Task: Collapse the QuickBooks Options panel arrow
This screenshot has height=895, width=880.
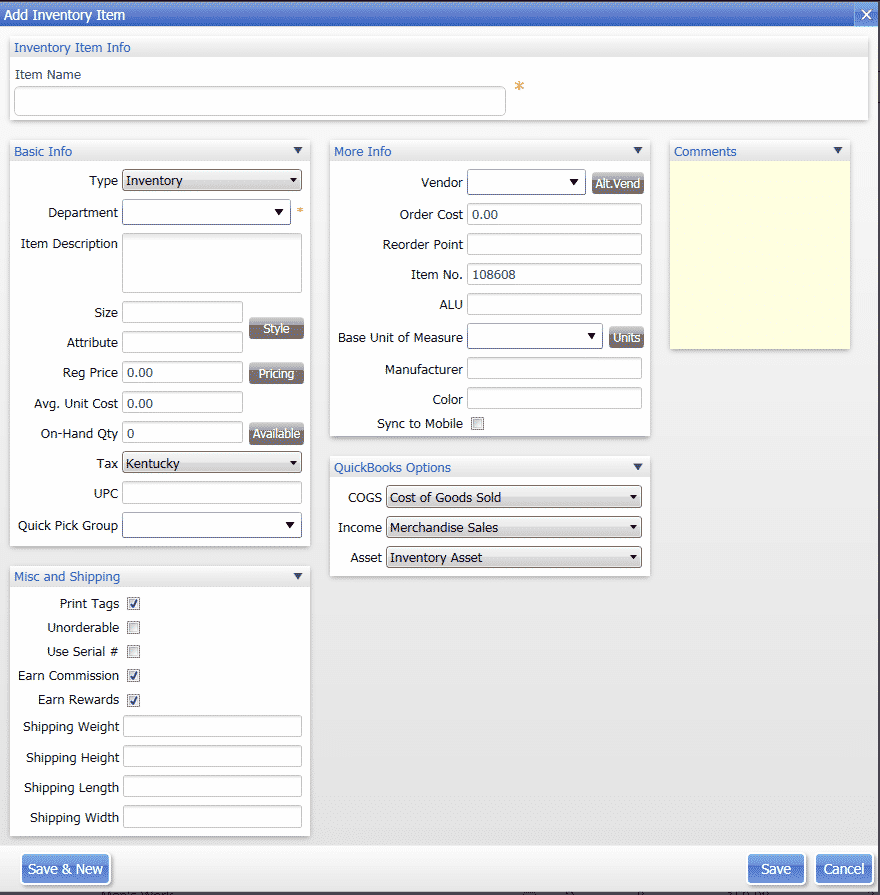Action: coord(637,467)
